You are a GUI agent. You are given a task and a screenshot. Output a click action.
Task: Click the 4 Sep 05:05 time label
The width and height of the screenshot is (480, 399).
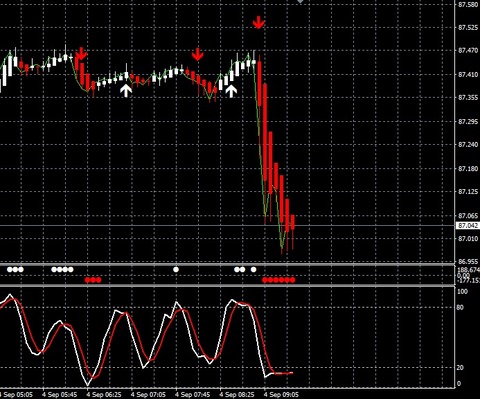(x=17, y=395)
